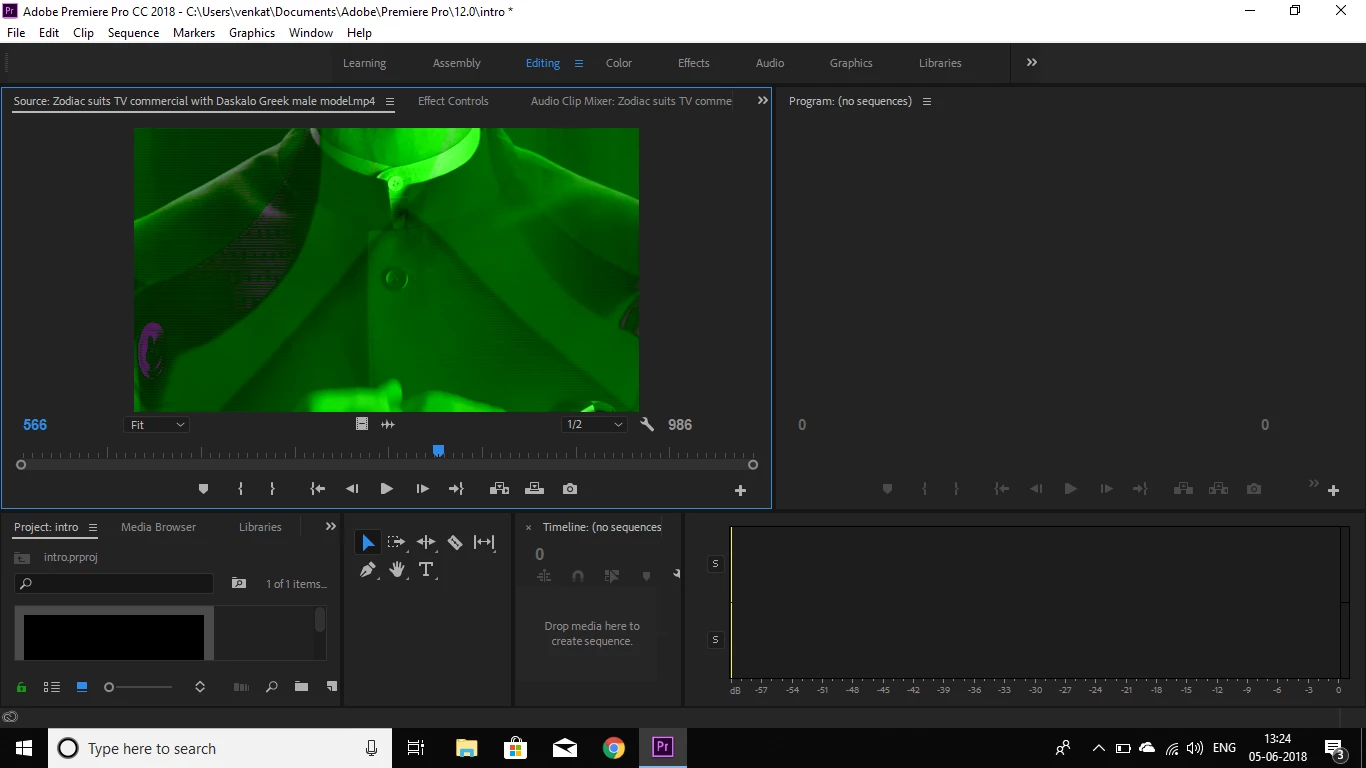Select the Ripple Edit tool
The width and height of the screenshot is (1366, 768).
click(426, 542)
